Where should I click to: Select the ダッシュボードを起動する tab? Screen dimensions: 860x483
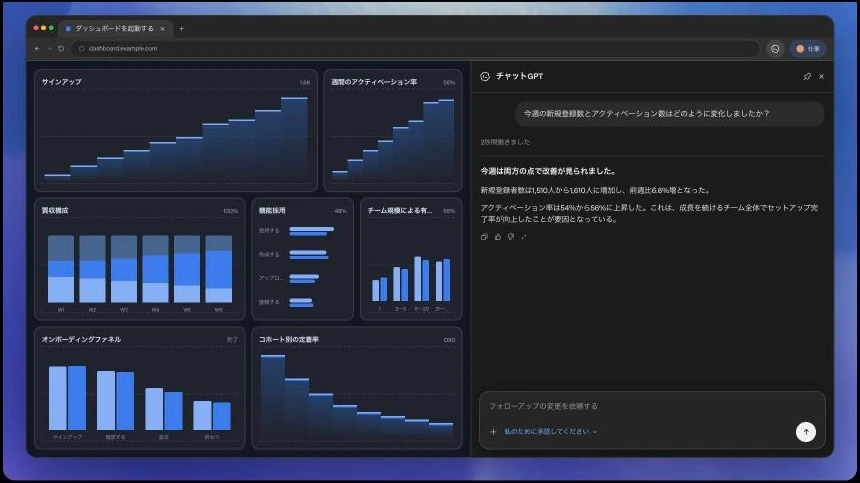pos(115,29)
